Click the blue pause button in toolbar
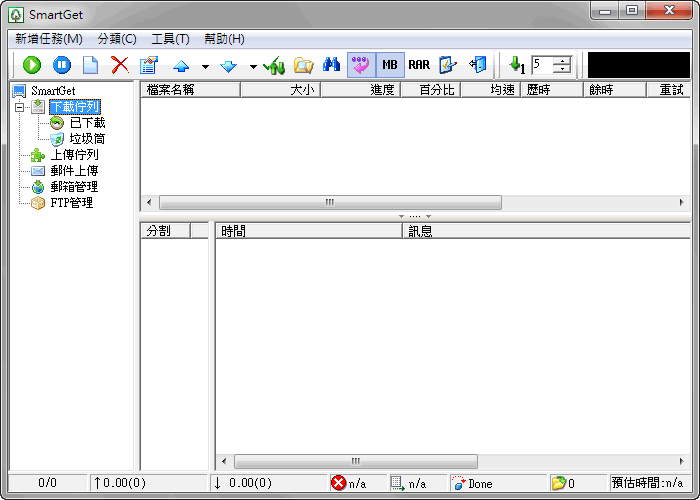Screen dimensions: 700x500 61,65
